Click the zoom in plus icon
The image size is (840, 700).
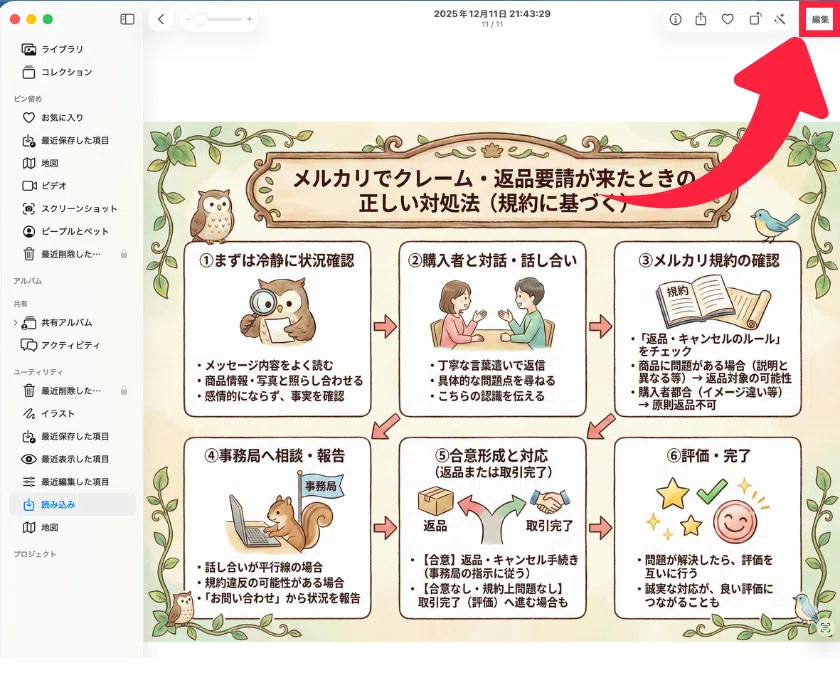[x=249, y=19]
